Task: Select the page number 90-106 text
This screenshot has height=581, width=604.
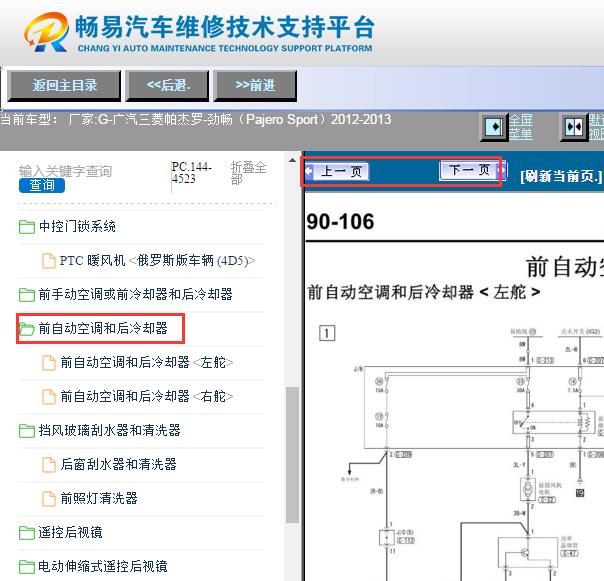Action: point(340,222)
